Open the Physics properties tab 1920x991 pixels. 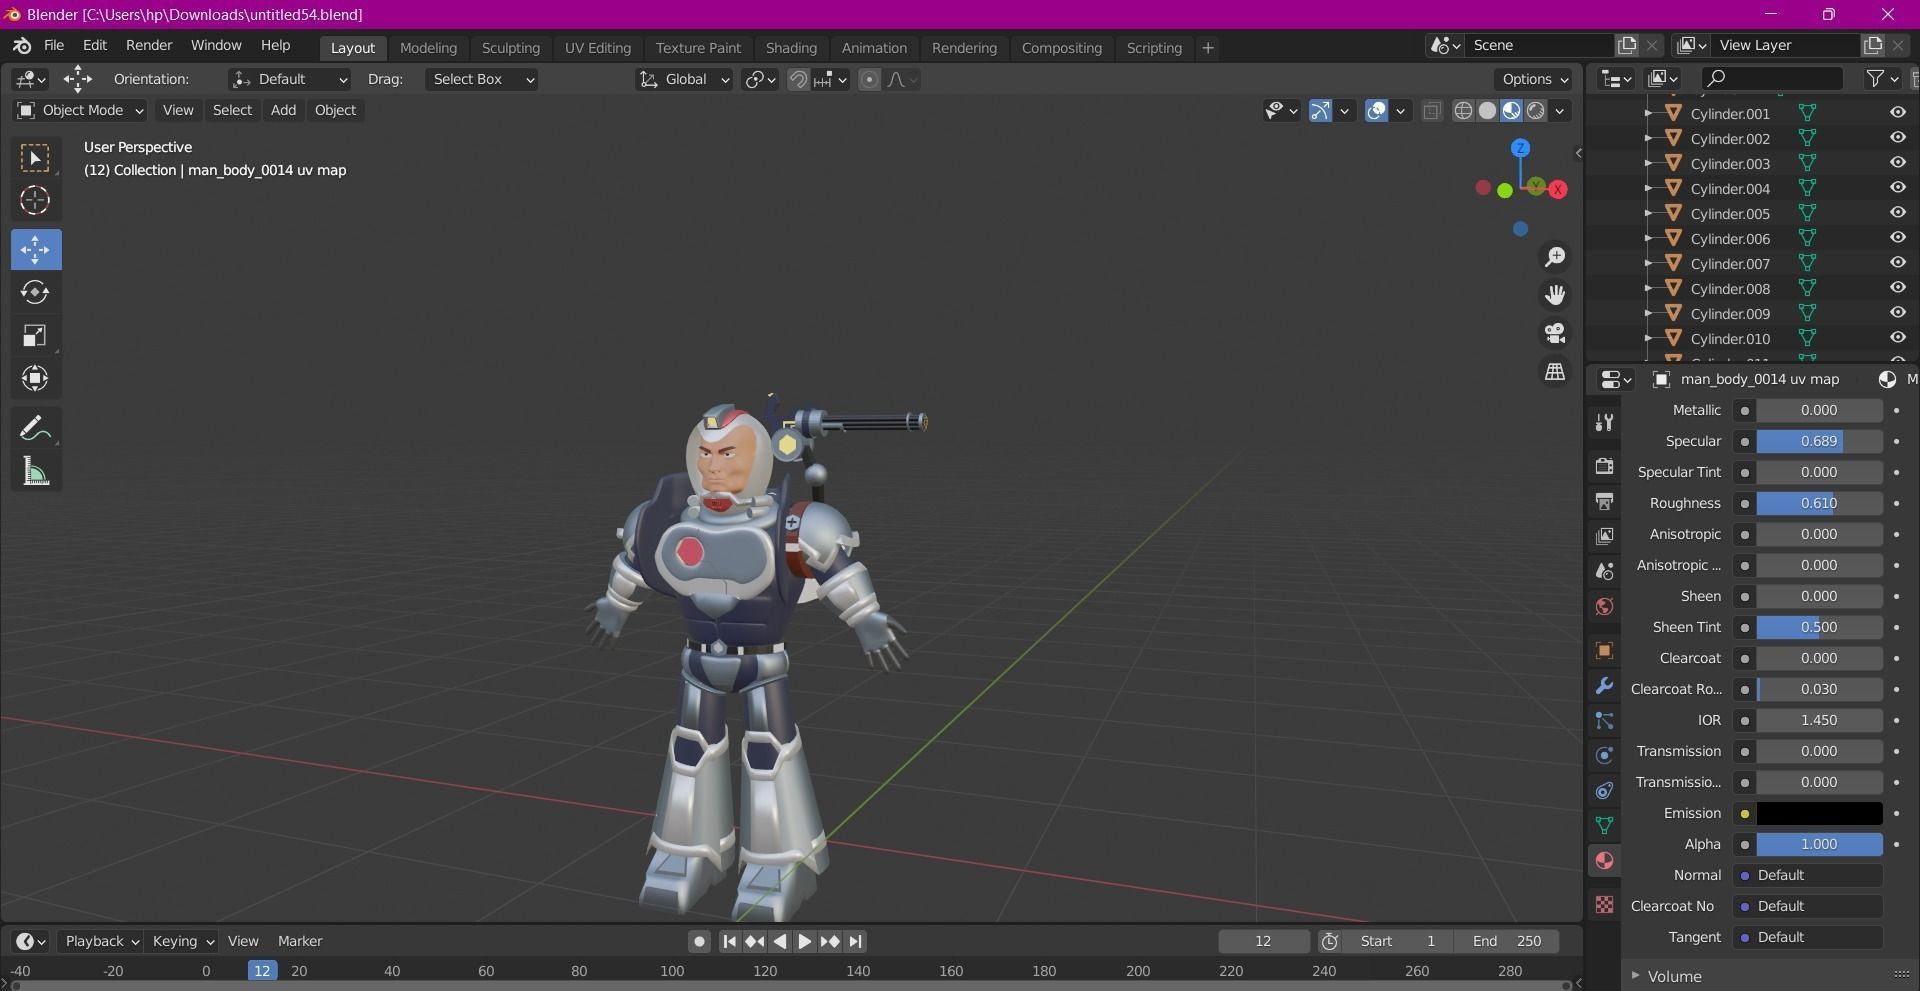pyautogui.click(x=1604, y=755)
